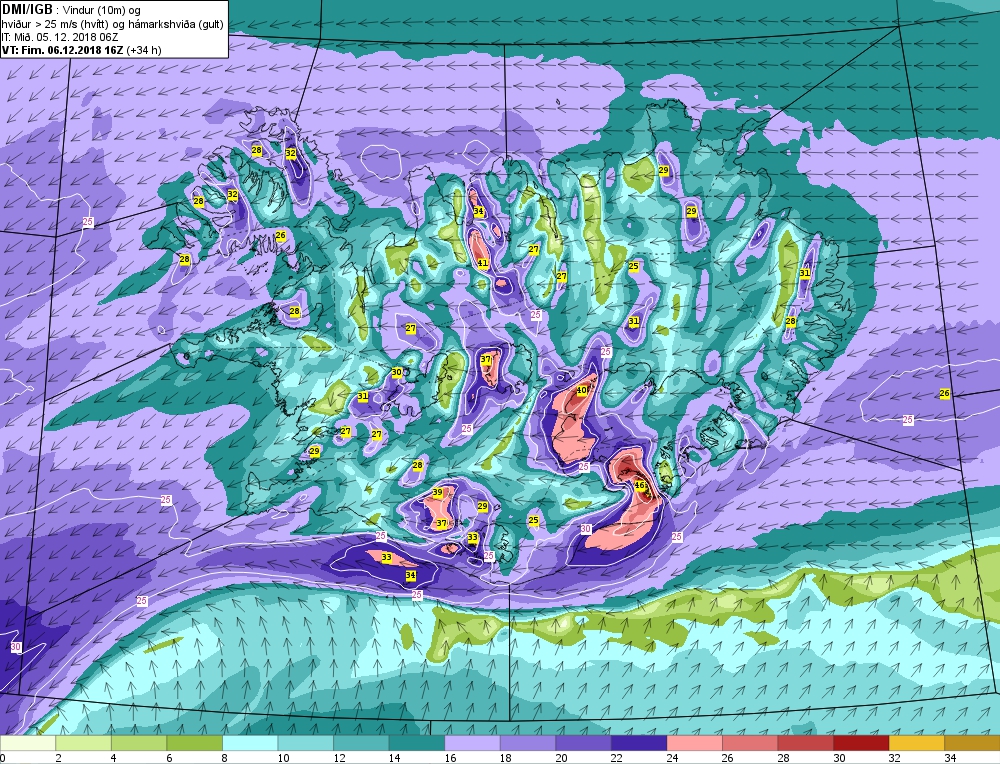This screenshot has height=764, width=1000.
Task: Select the light pink 24–26 legend swatch
Action: pos(694,743)
